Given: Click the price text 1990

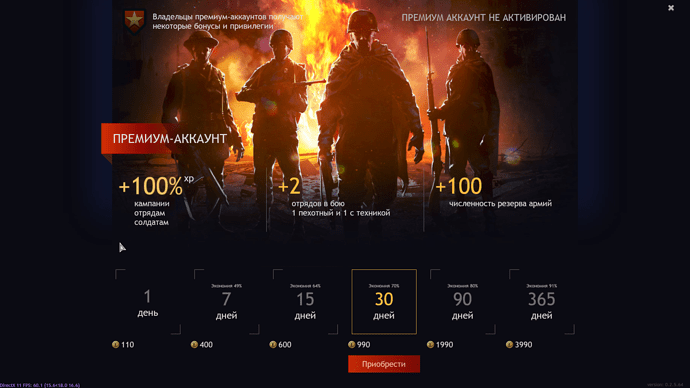Looking at the screenshot, I should (x=444, y=344).
